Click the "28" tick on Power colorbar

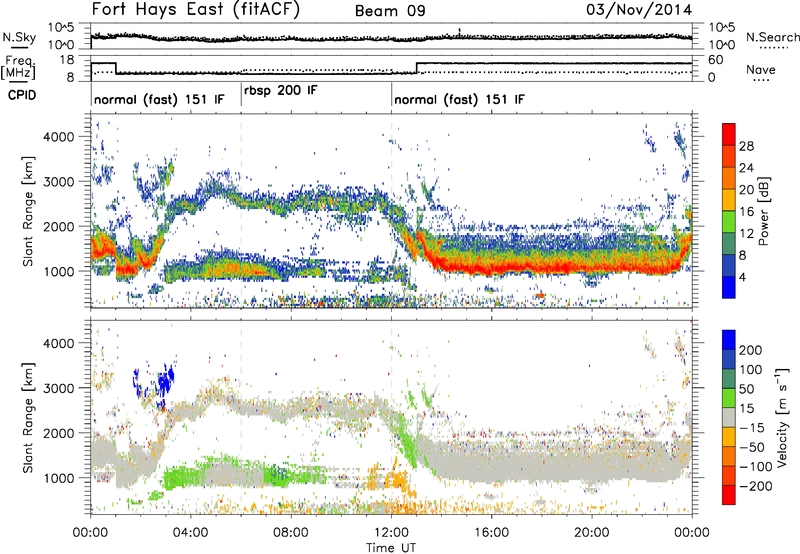(746, 146)
